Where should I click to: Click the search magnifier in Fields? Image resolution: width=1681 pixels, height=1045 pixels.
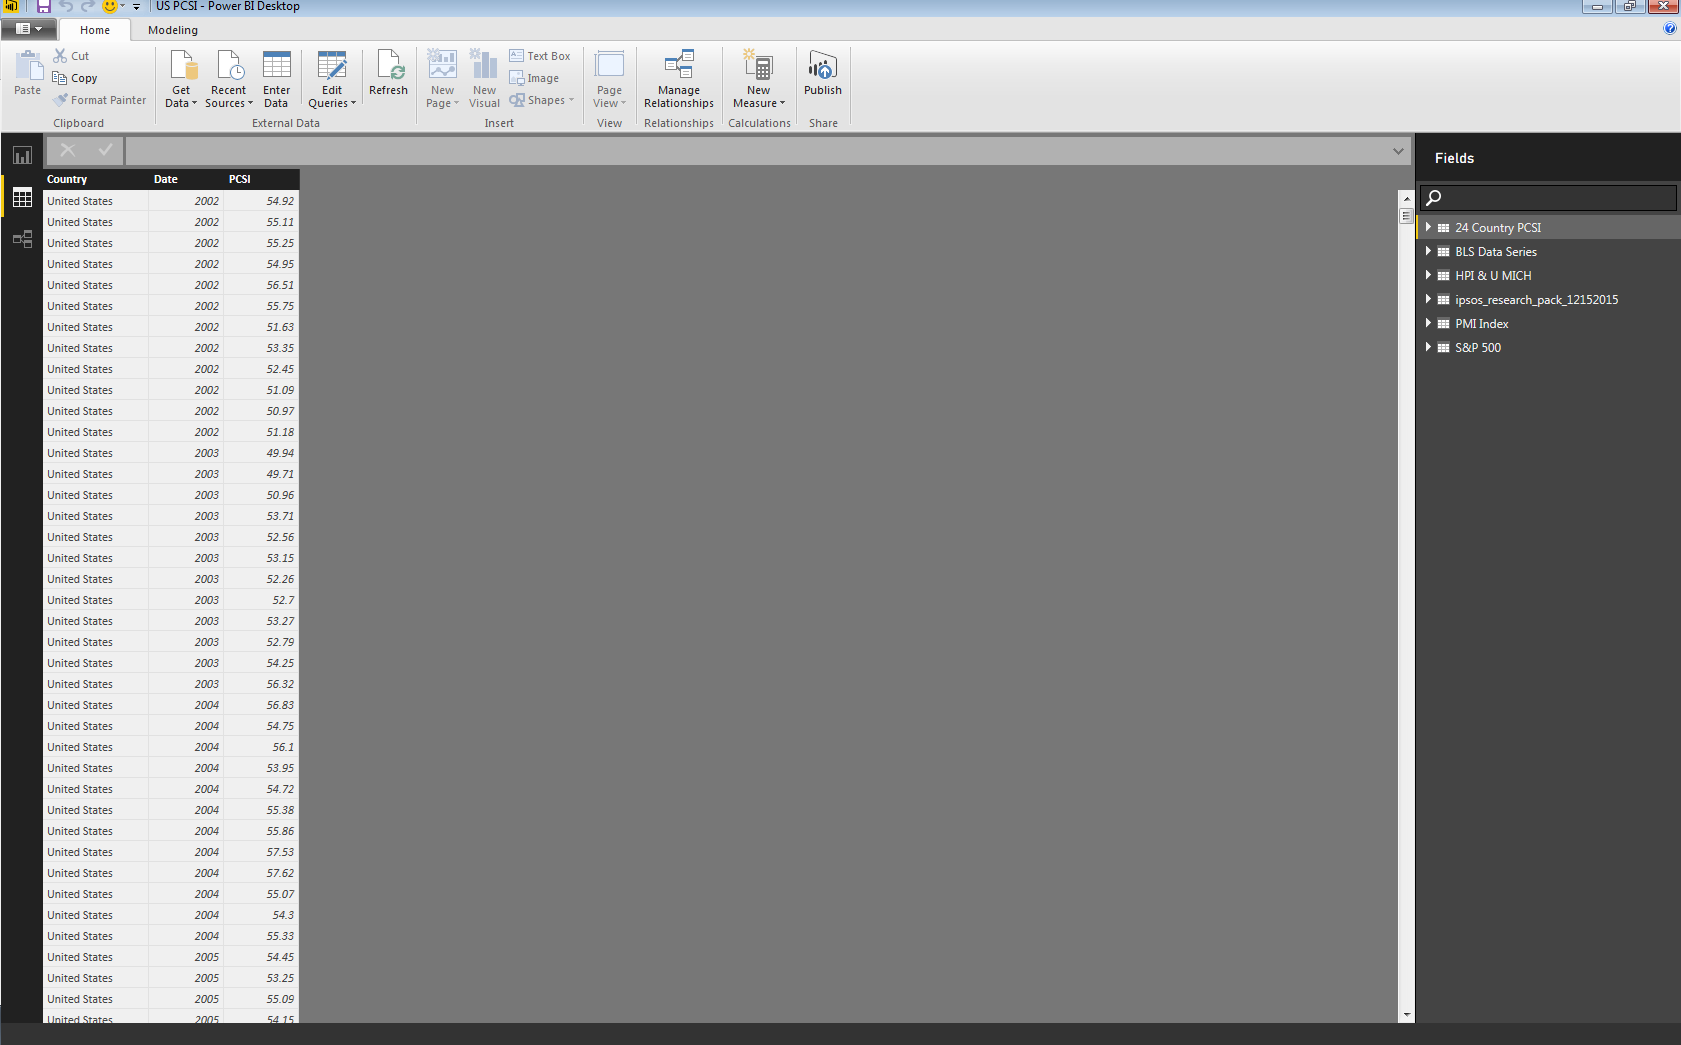click(1433, 197)
